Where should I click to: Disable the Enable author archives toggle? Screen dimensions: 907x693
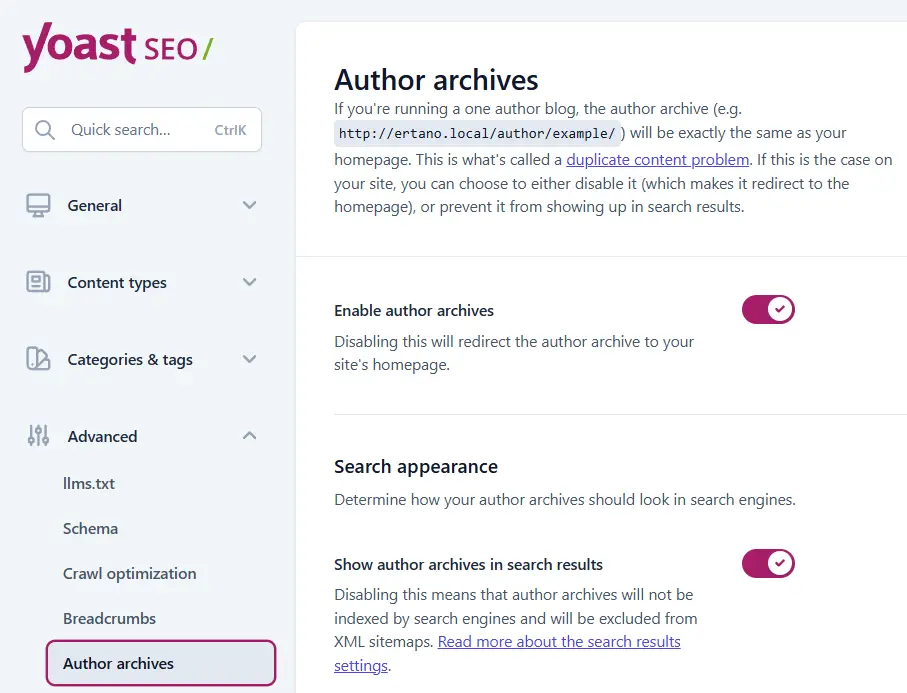click(768, 309)
